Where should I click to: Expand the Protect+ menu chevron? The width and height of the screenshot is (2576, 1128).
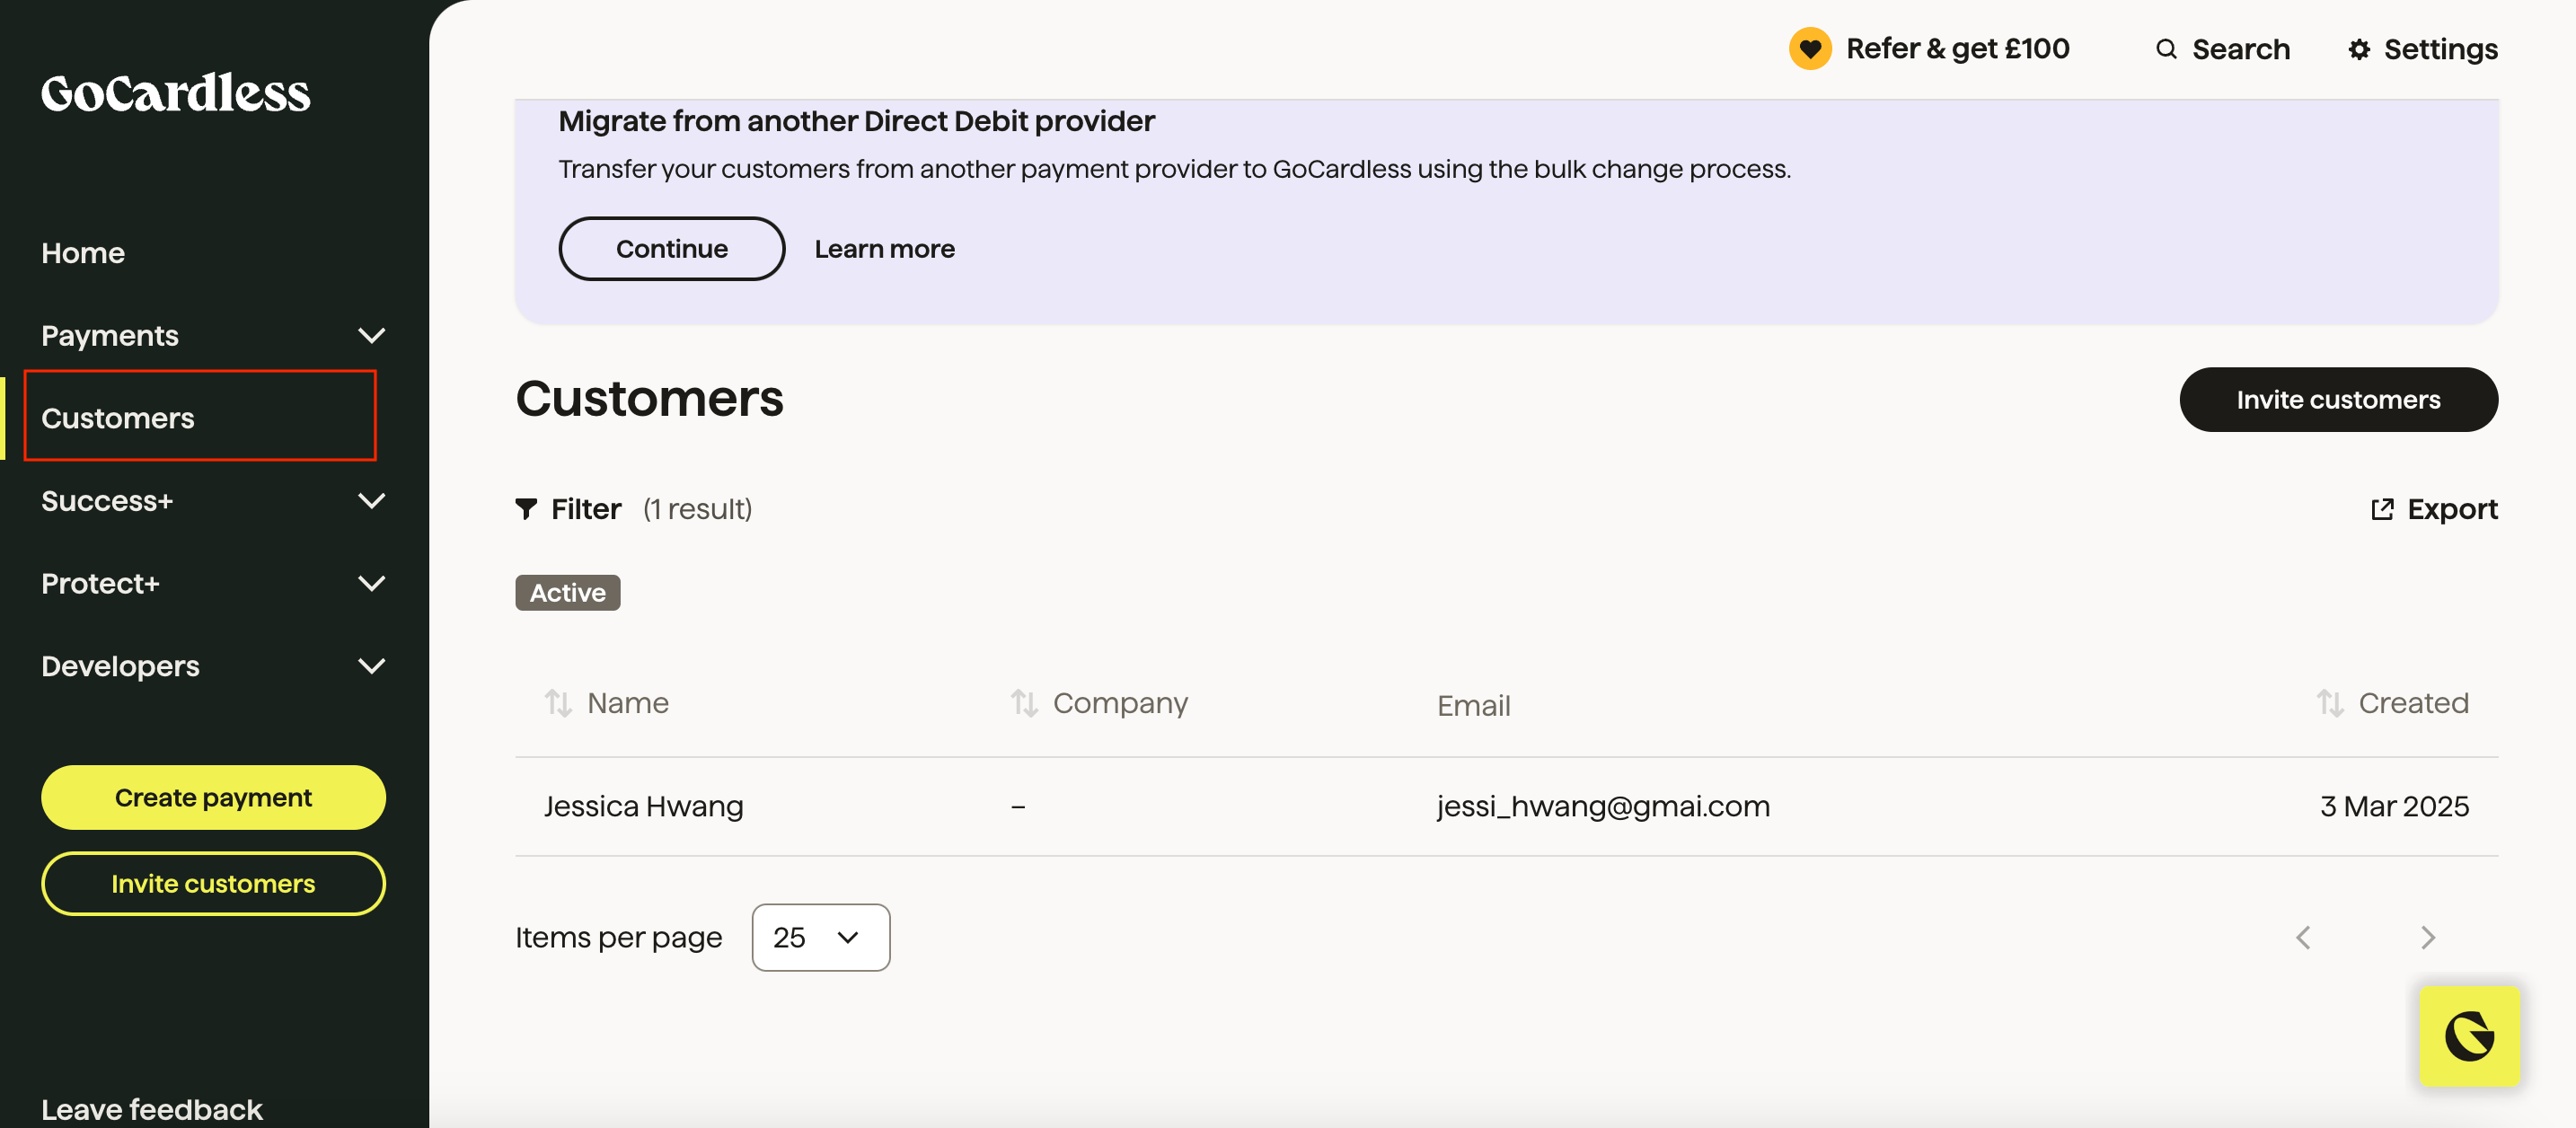371,584
